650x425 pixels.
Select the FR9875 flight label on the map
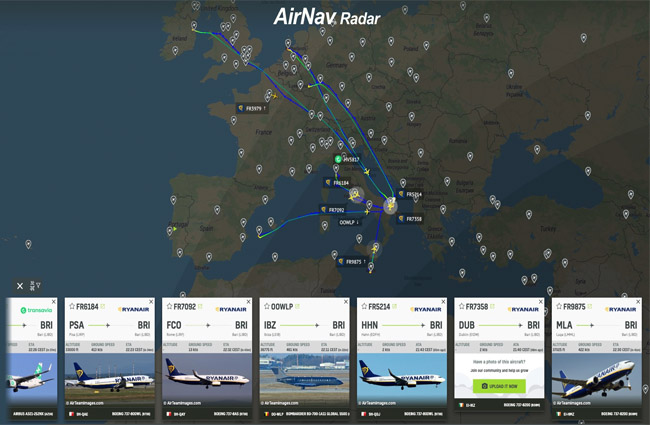tap(352, 262)
